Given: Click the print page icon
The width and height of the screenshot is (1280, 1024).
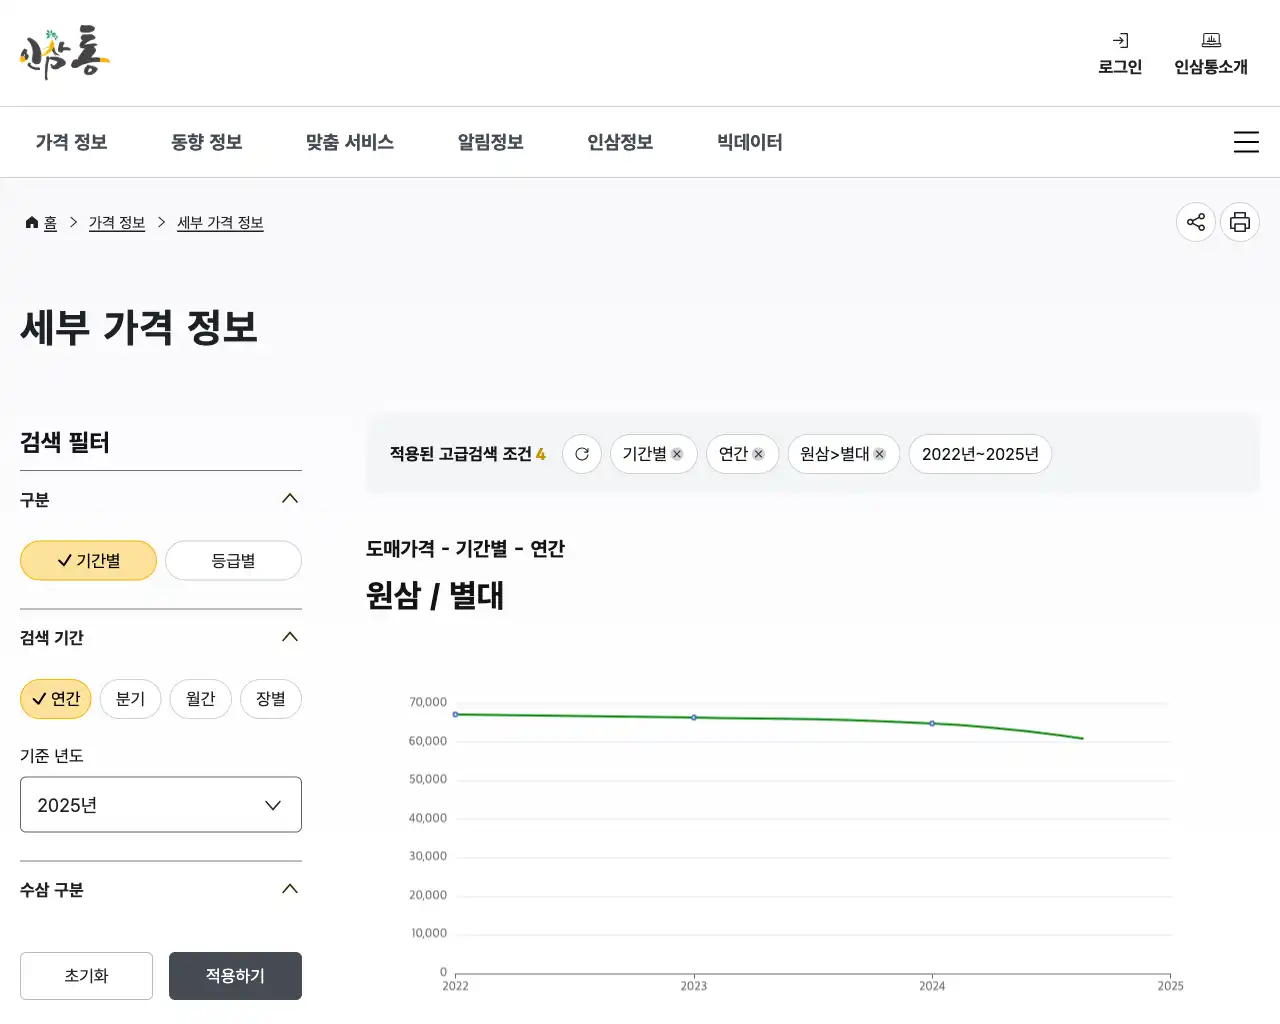Looking at the screenshot, I should tap(1239, 222).
